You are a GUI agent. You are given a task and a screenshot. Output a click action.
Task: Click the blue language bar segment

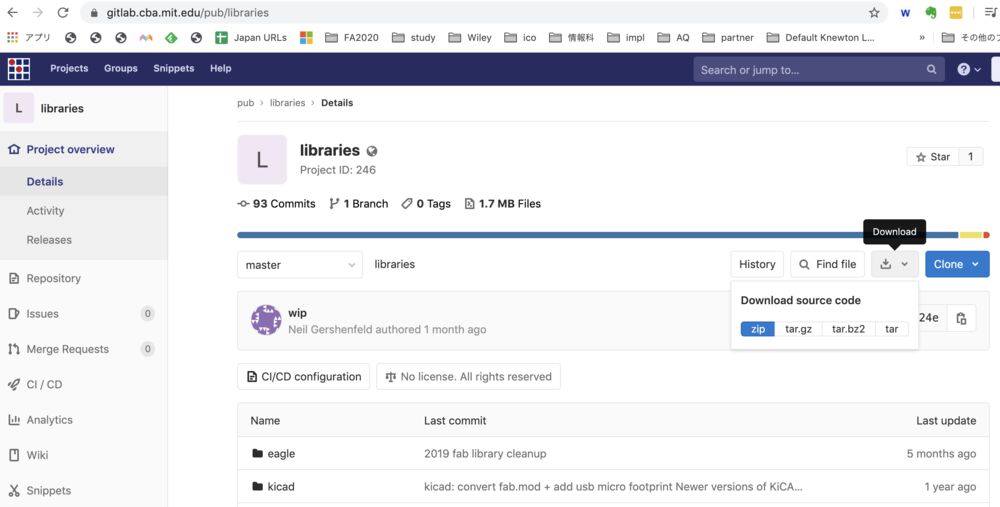tap(598, 235)
